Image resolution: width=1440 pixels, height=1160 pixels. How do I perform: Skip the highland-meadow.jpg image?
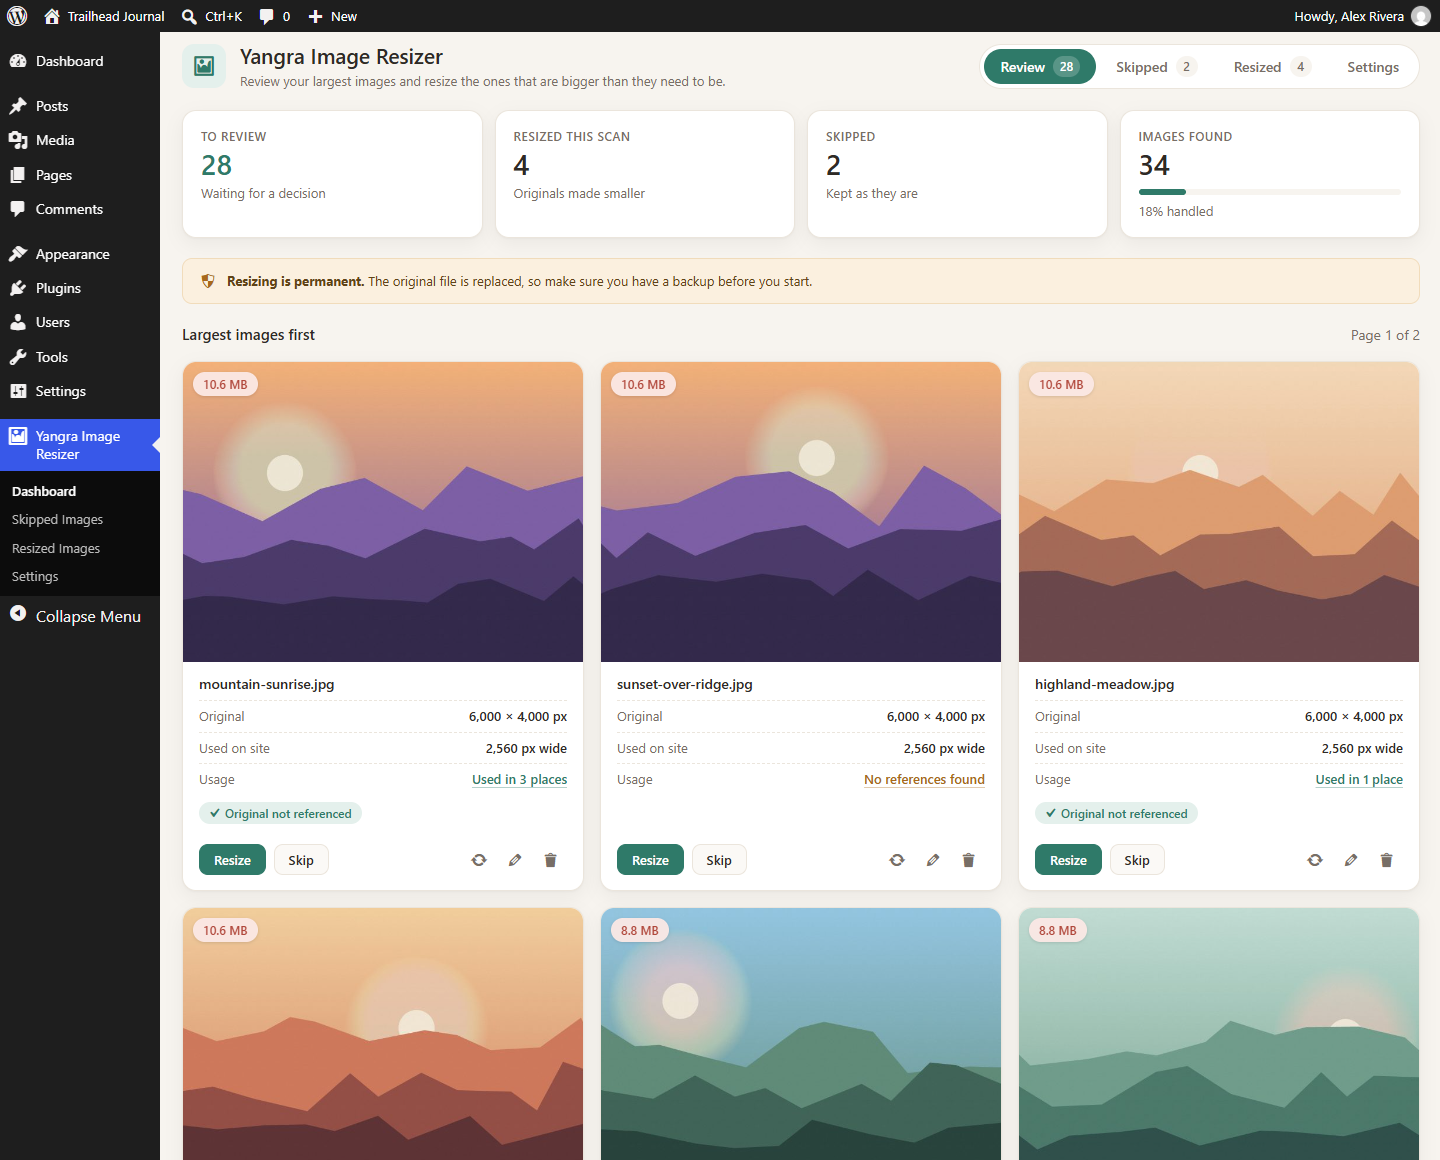point(1137,860)
